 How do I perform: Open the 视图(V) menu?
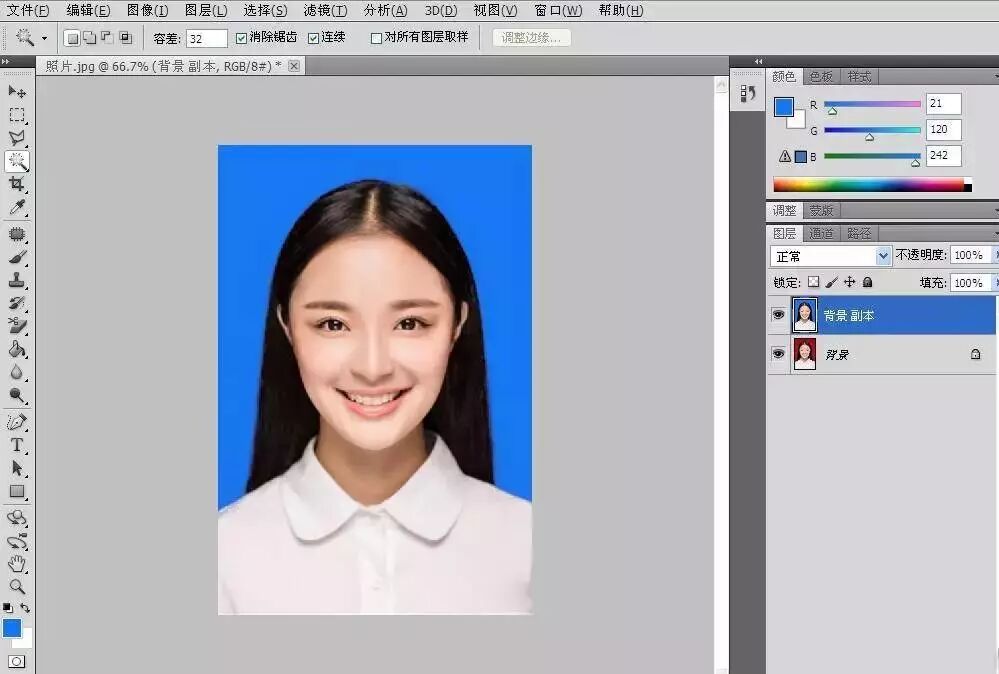[x=496, y=10]
